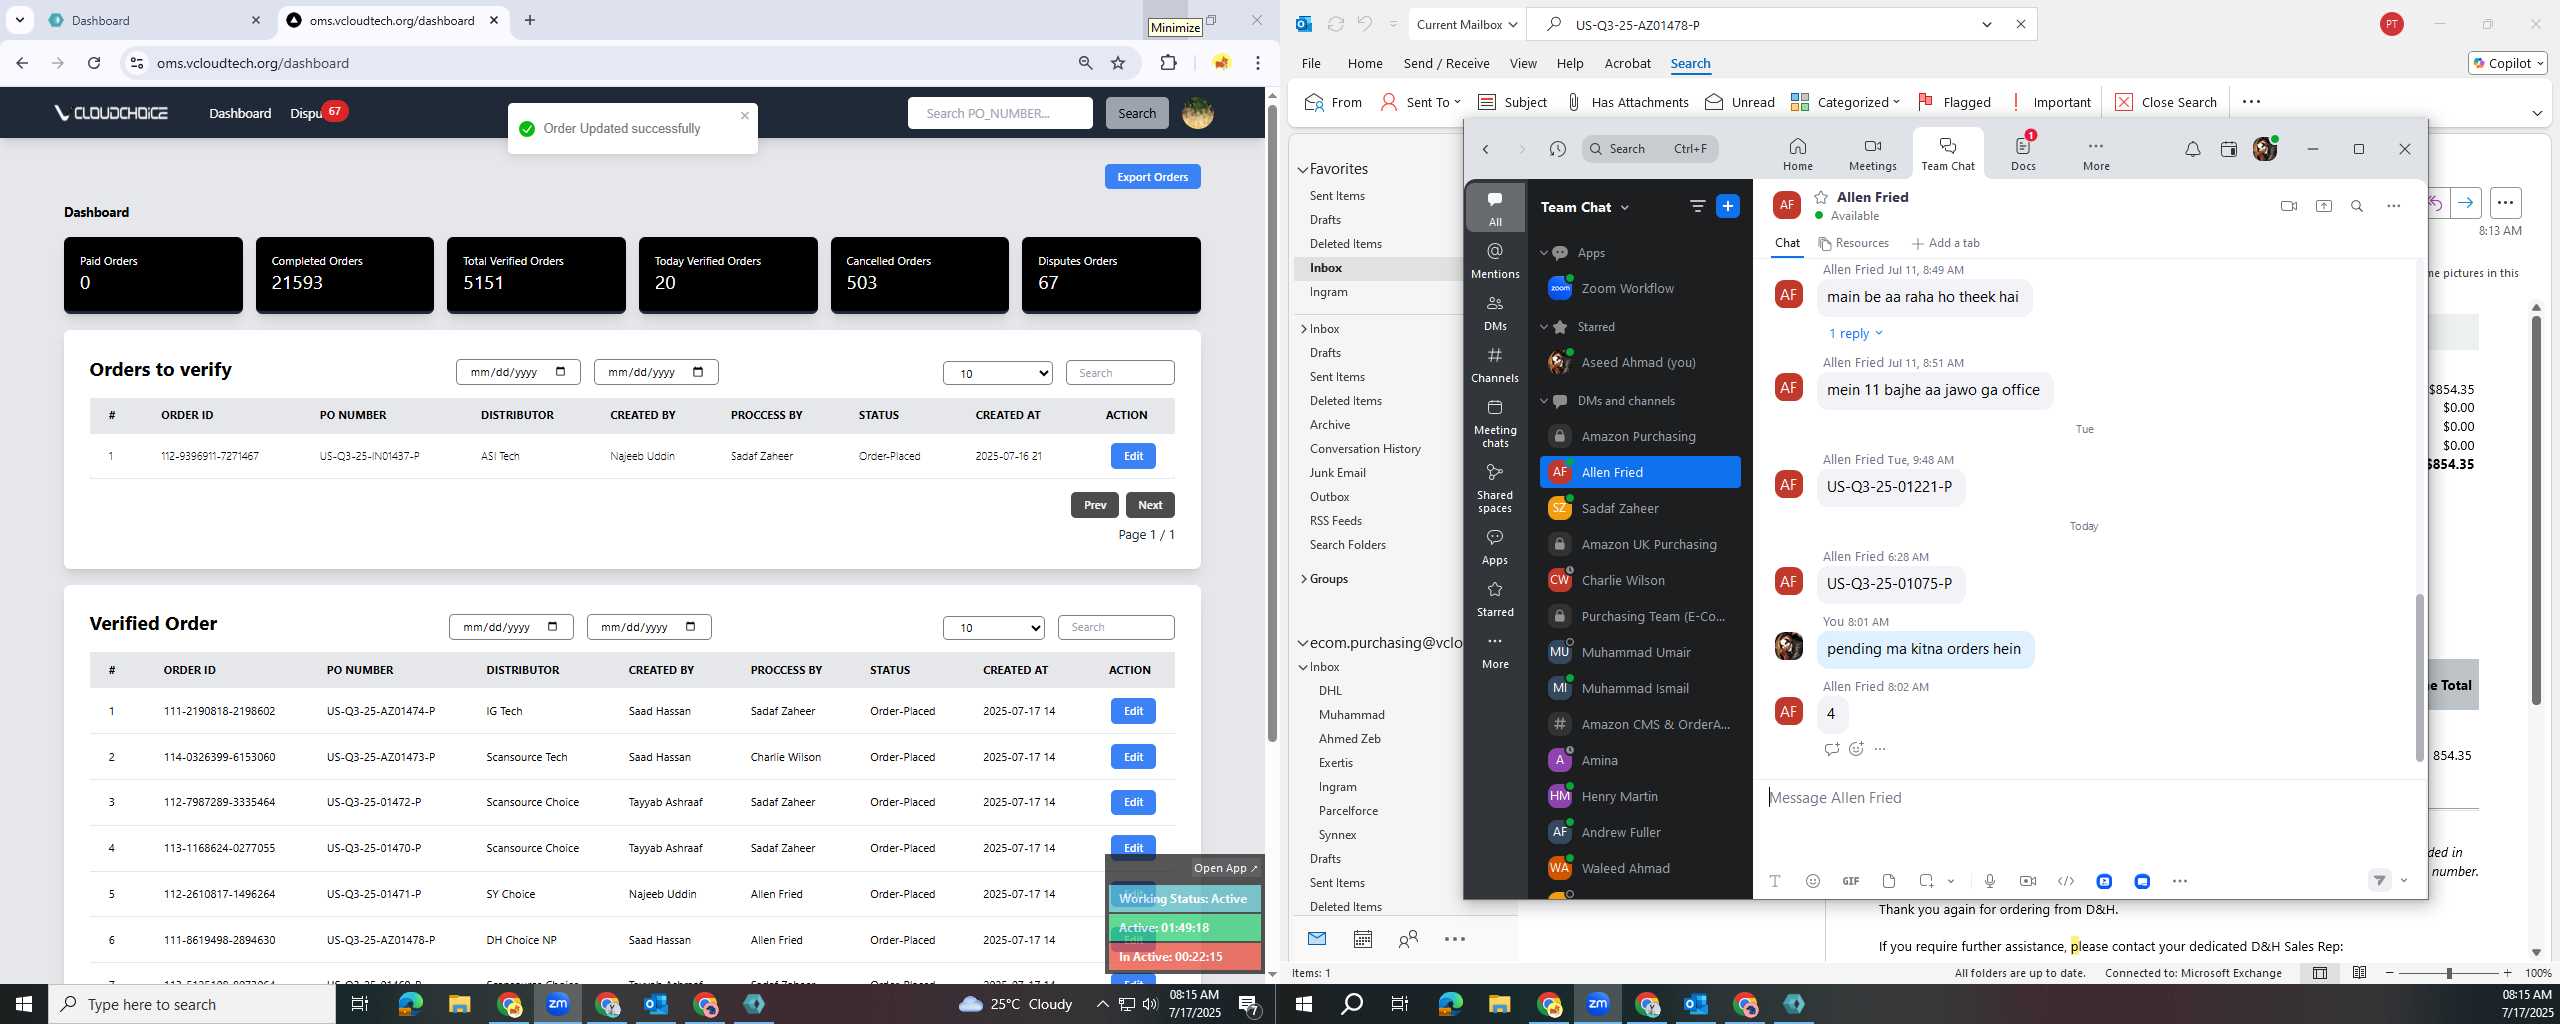Open Zoom Meetings tab
Screen dimensions: 2560x1024
click(x=1872, y=154)
